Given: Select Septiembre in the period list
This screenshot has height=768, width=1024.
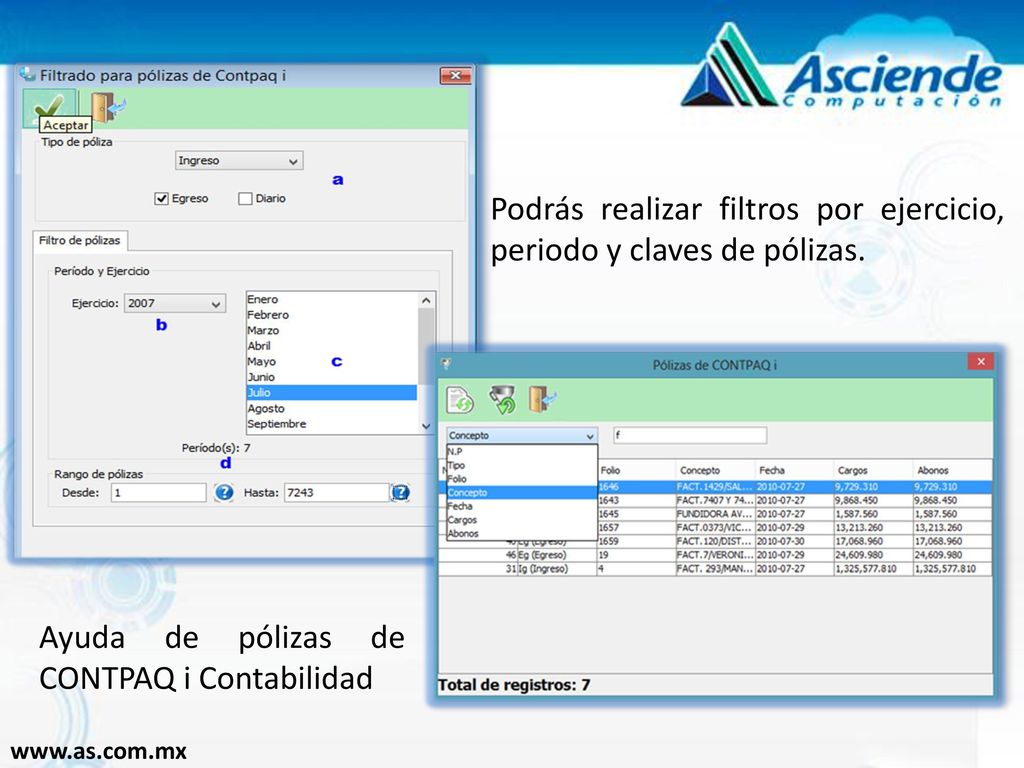Looking at the screenshot, I should click(332, 424).
